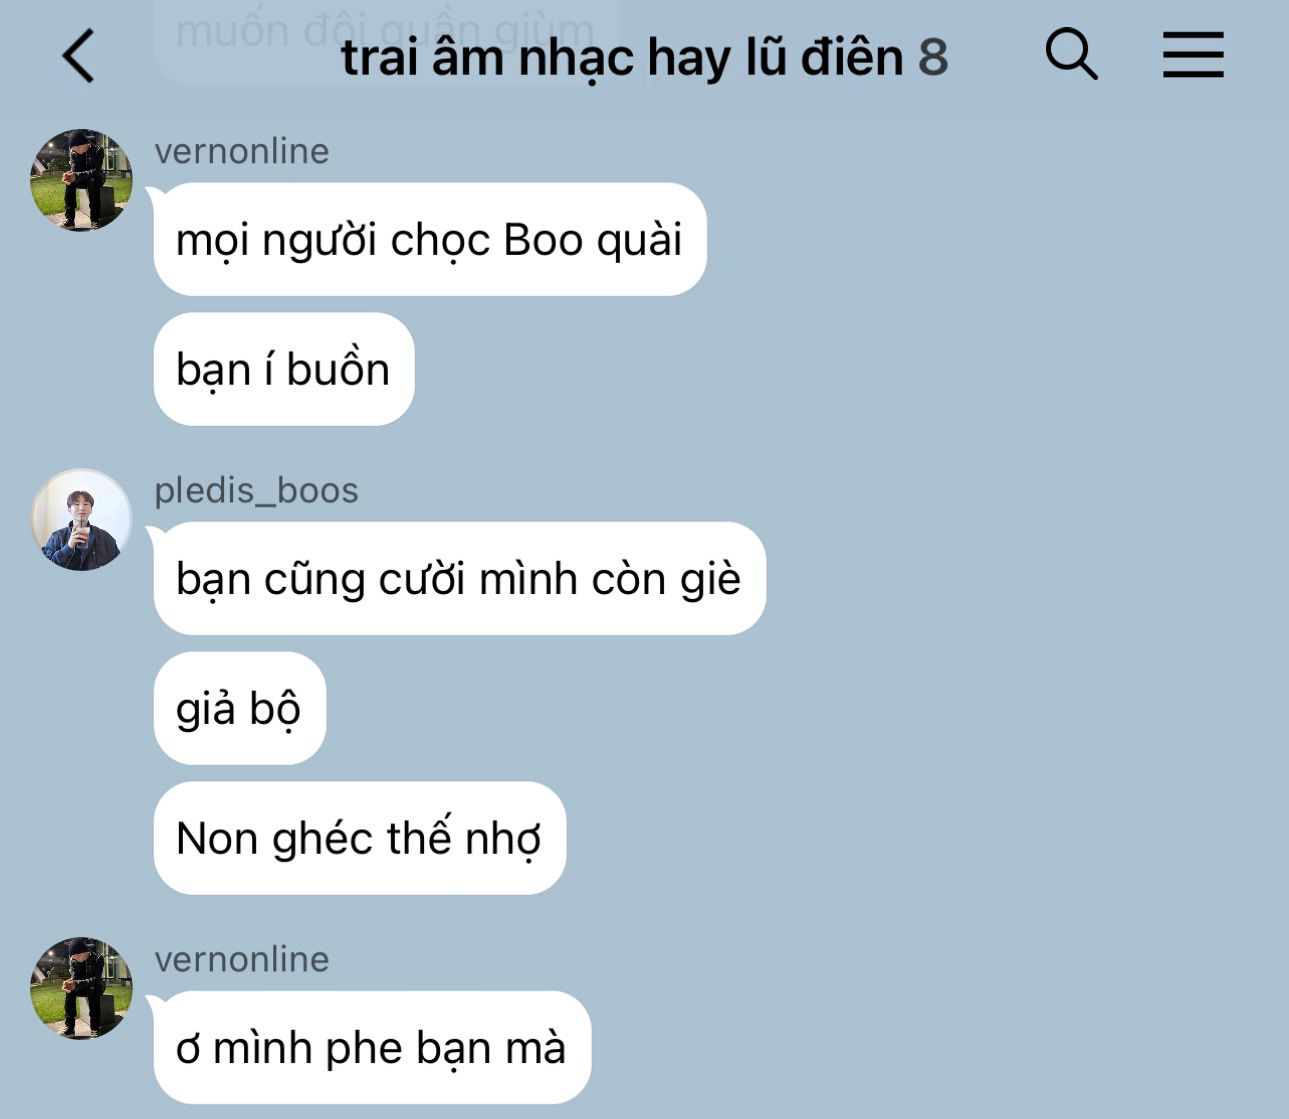Tap the faded message 'muốn đổi quần giùm'
1289x1119 pixels.
386,32
